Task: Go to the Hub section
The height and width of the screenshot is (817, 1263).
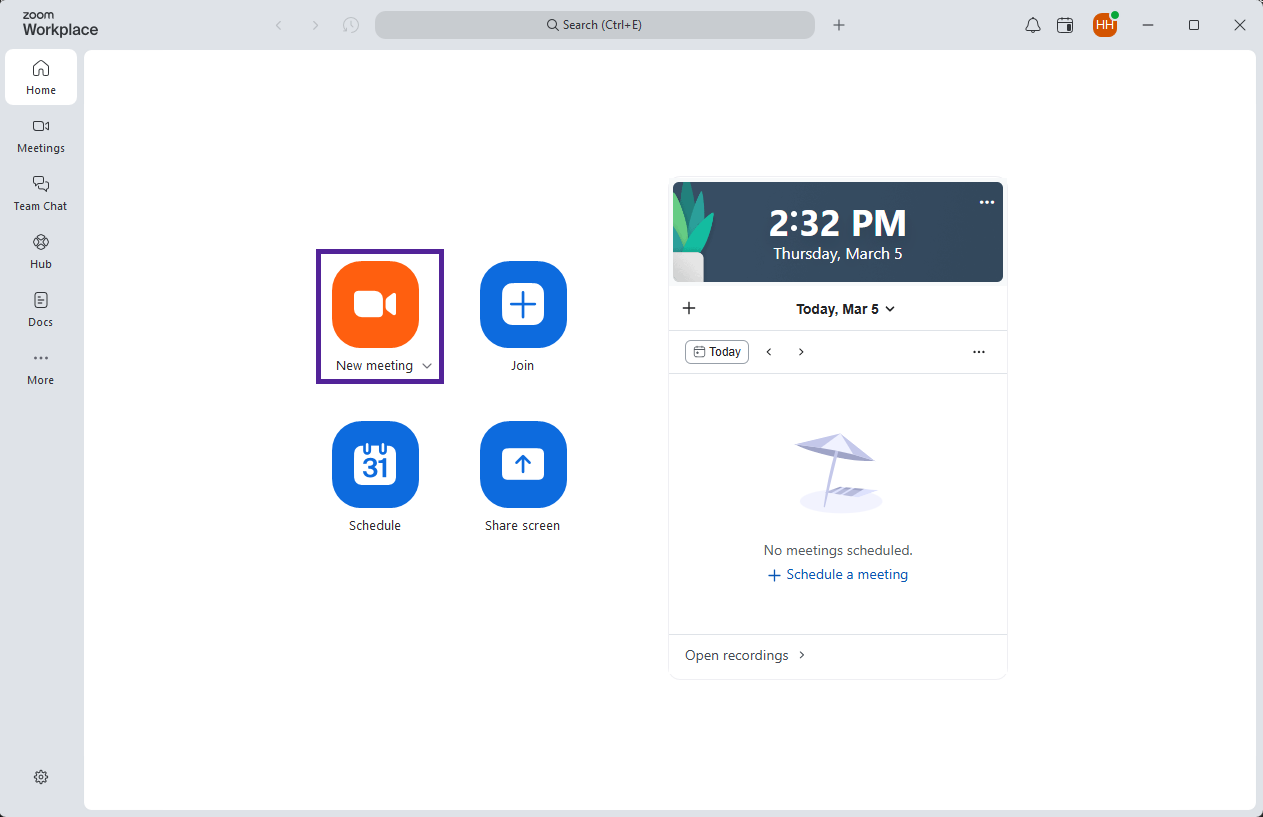Action: coord(40,251)
